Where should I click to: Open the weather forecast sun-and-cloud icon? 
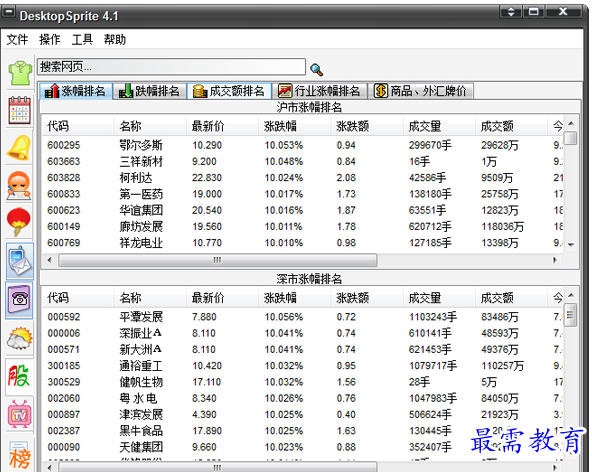[x=20, y=338]
